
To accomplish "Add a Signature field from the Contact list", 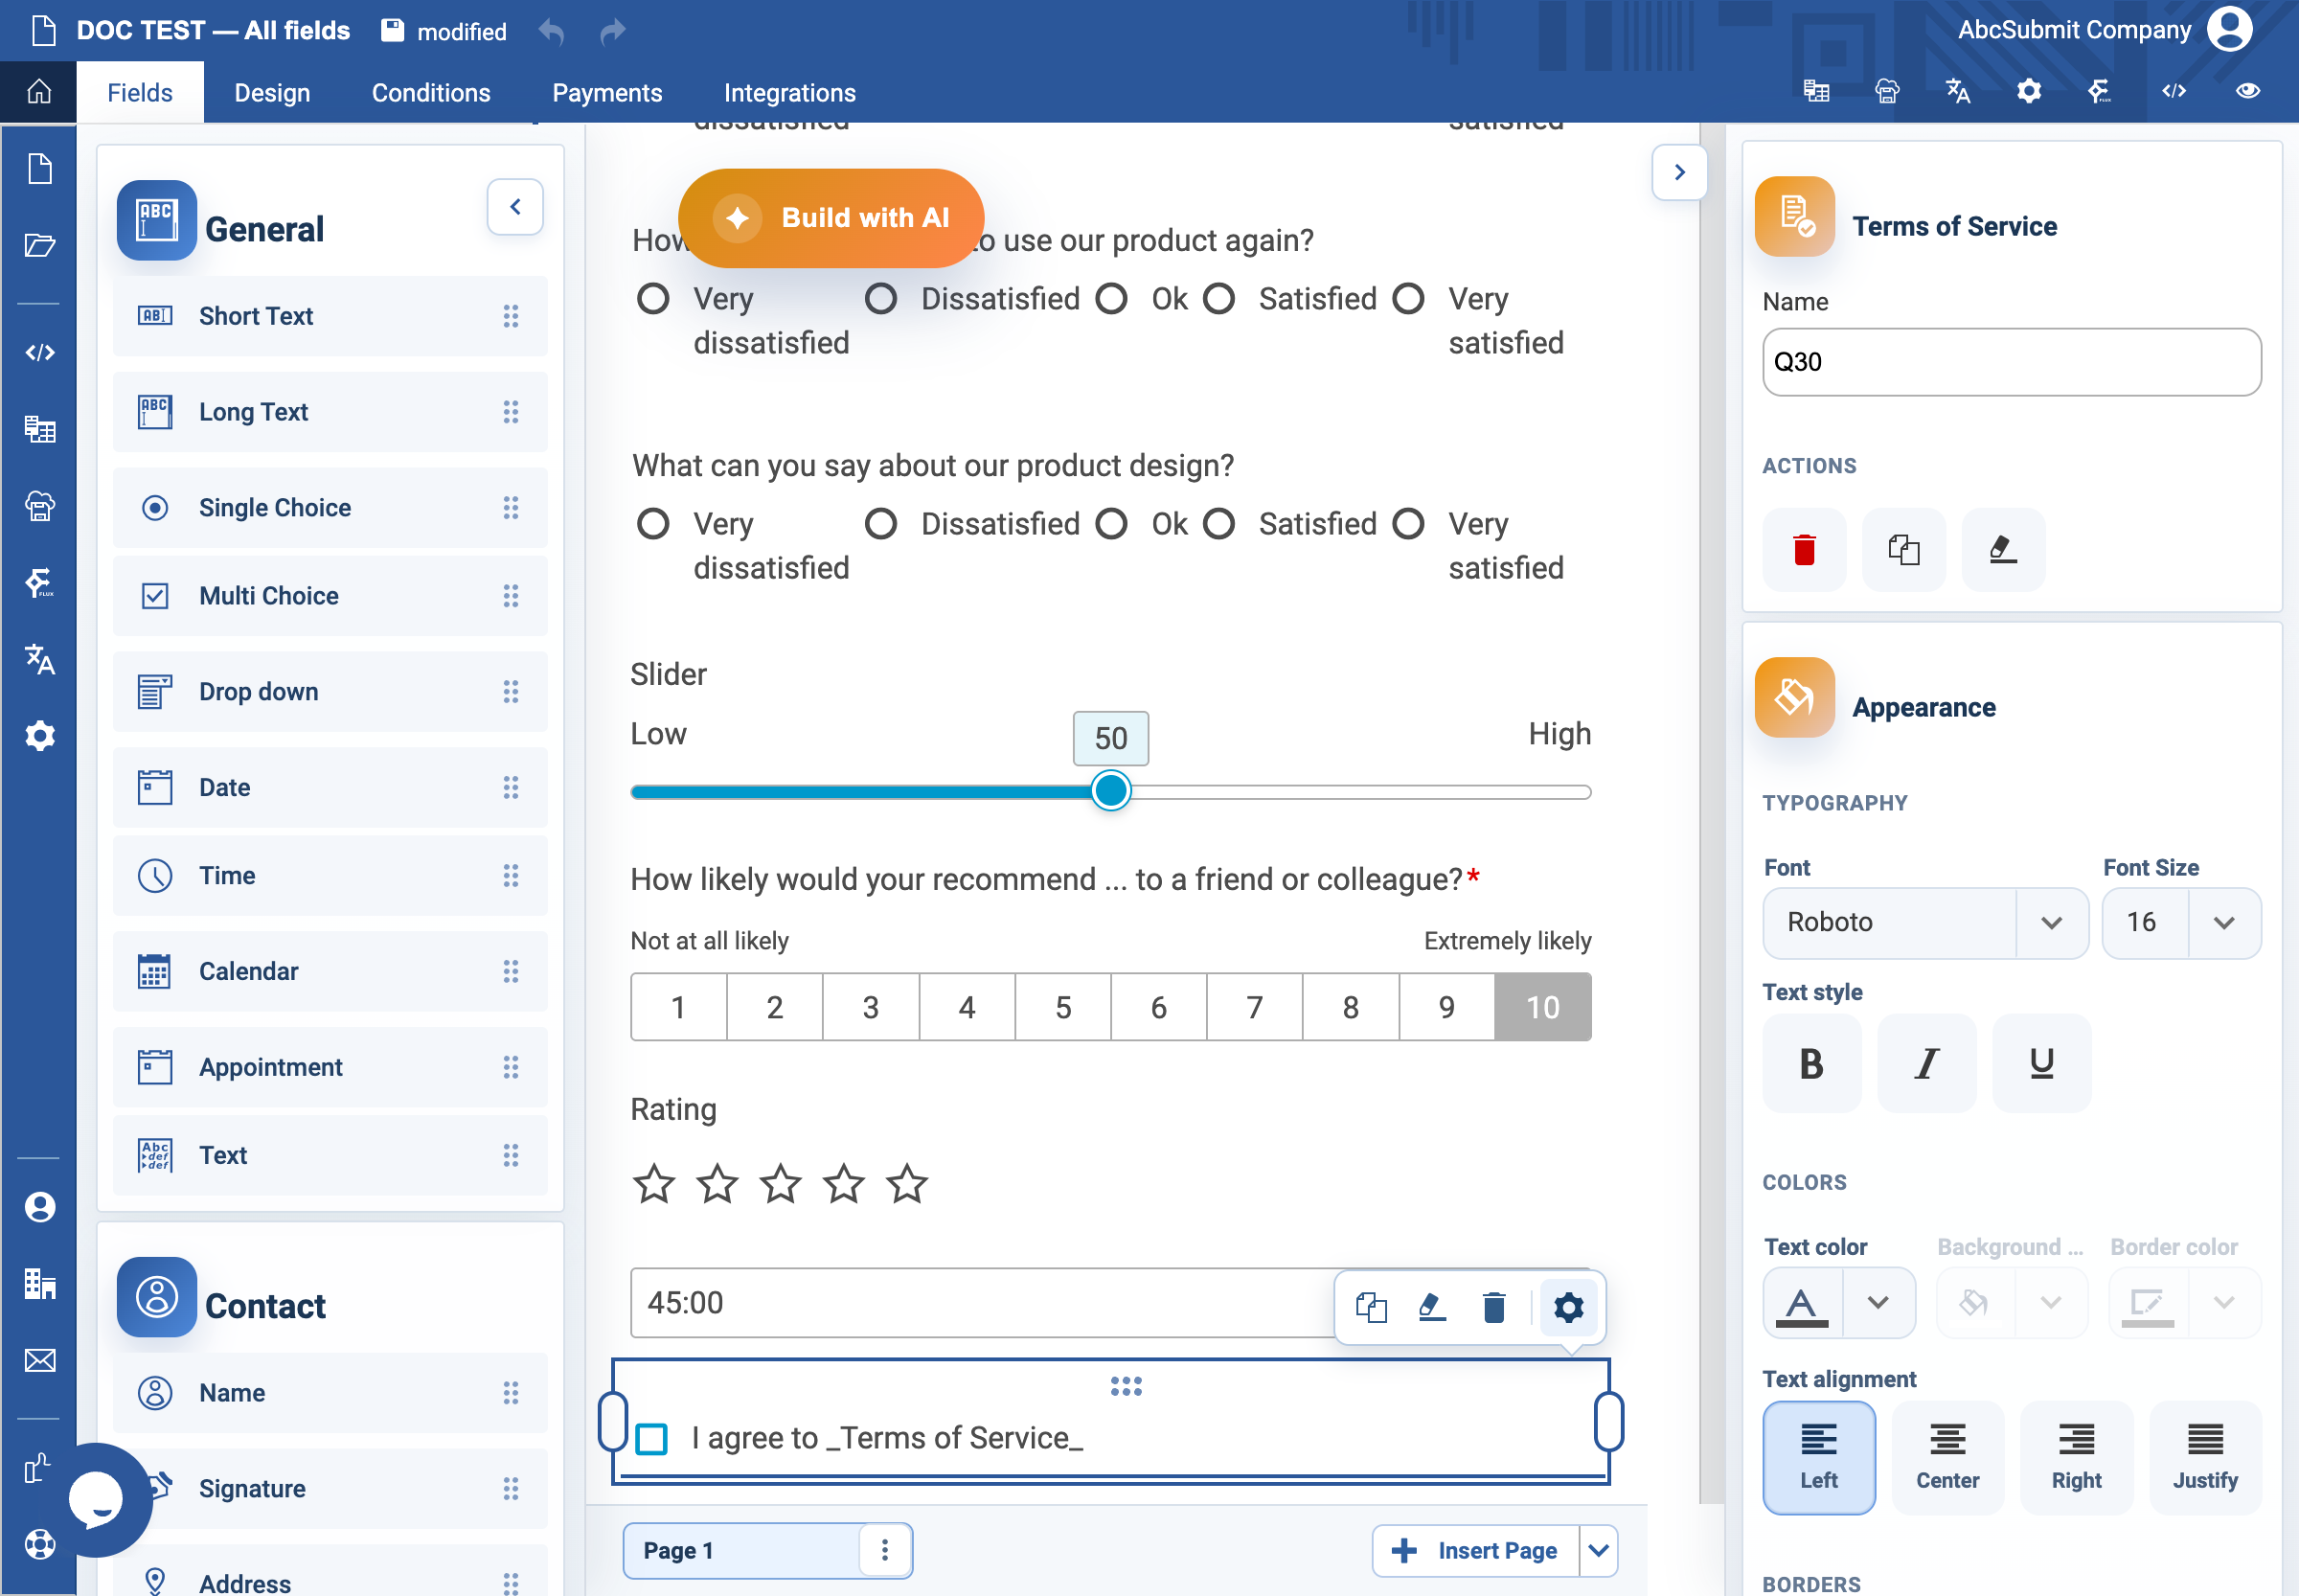I will pyautogui.click(x=330, y=1489).
